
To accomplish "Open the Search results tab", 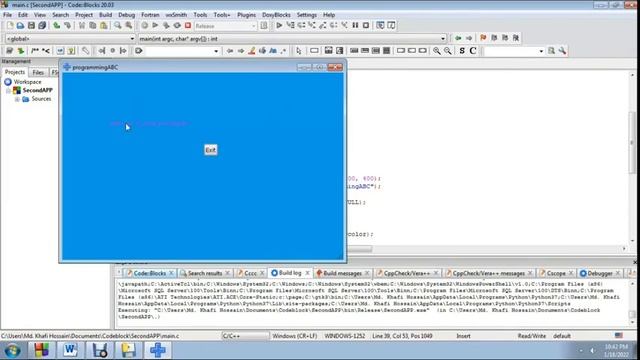I will [x=204, y=273].
